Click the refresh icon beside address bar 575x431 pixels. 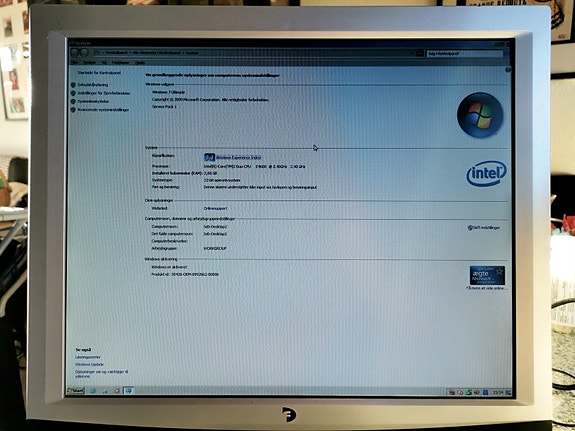click(421, 53)
